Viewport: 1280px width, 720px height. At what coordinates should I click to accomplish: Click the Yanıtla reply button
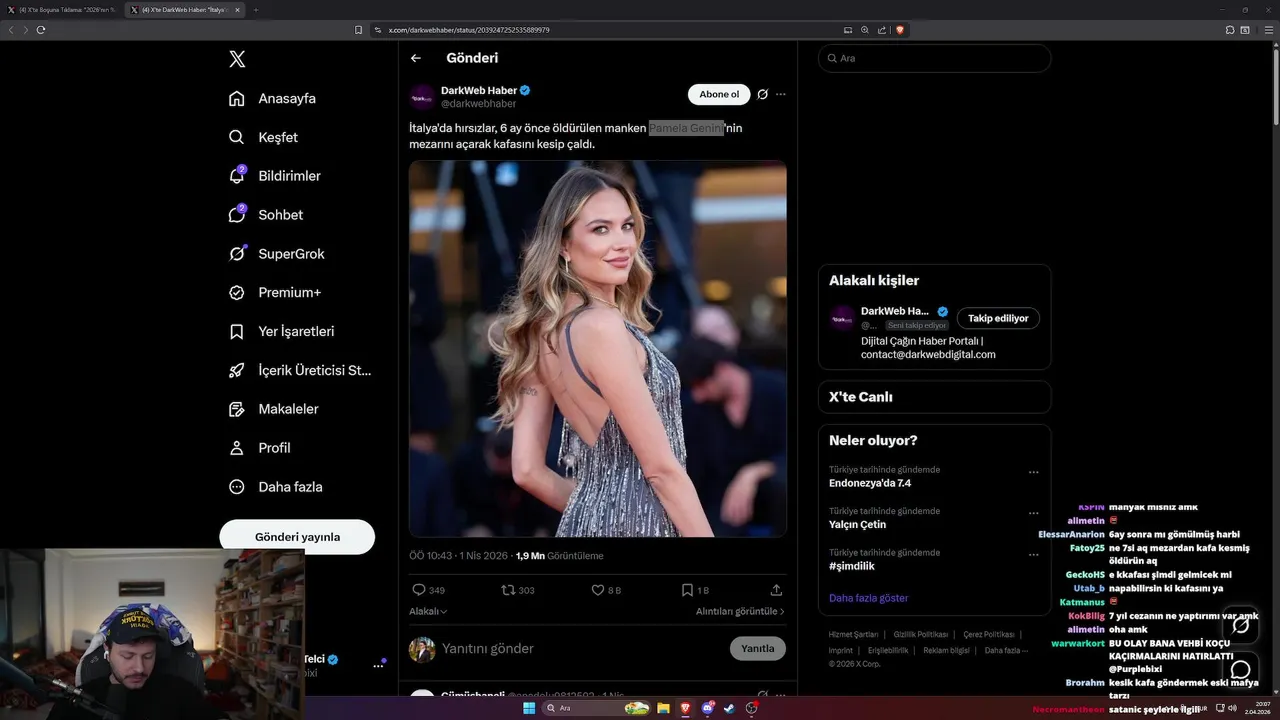click(x=758, y=648)
